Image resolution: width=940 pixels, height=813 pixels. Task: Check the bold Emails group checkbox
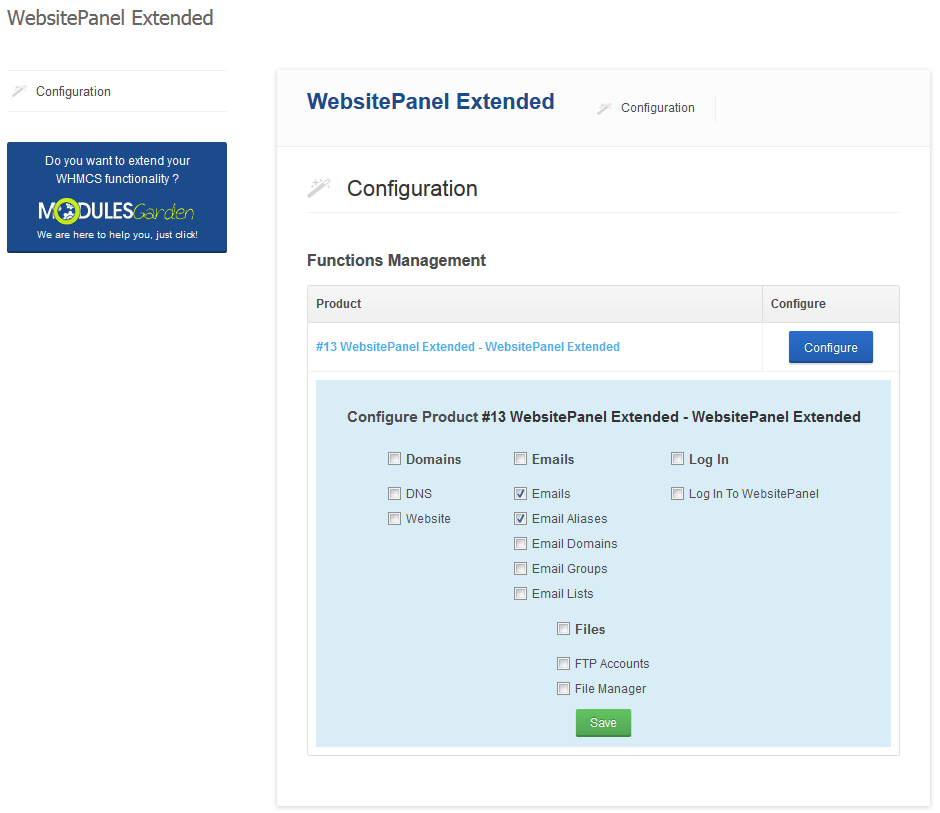coord(520,459)
